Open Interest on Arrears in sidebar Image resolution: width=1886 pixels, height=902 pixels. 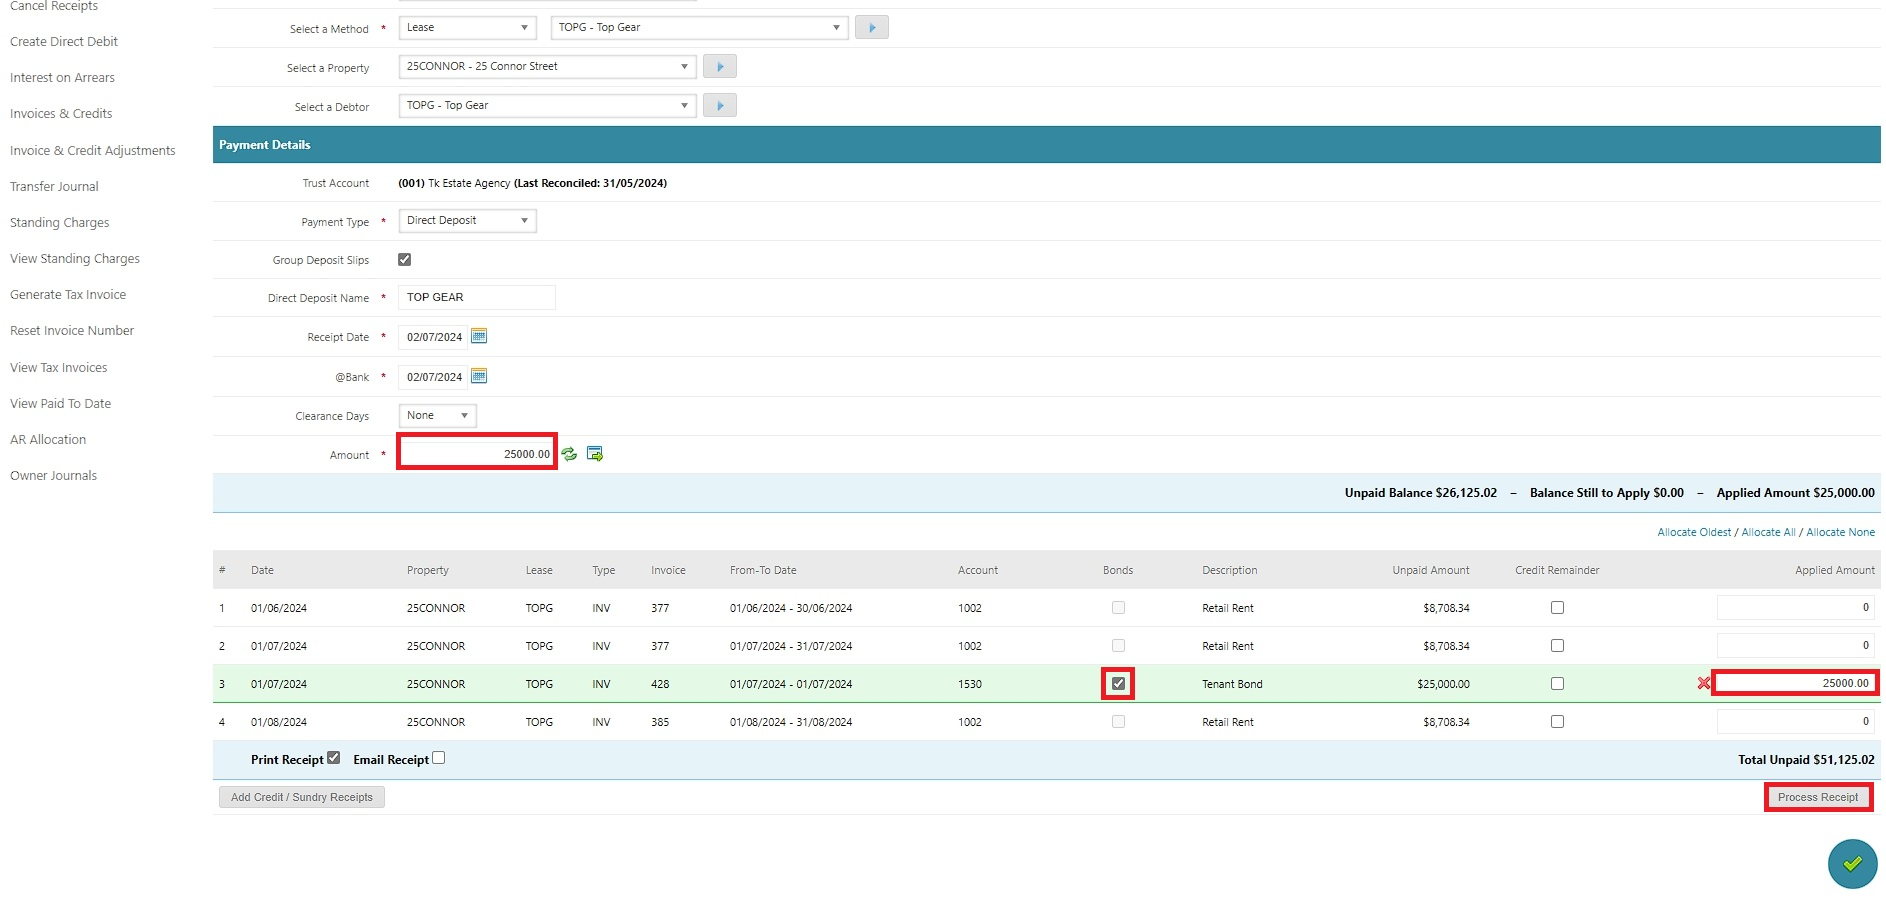(62, 78)
